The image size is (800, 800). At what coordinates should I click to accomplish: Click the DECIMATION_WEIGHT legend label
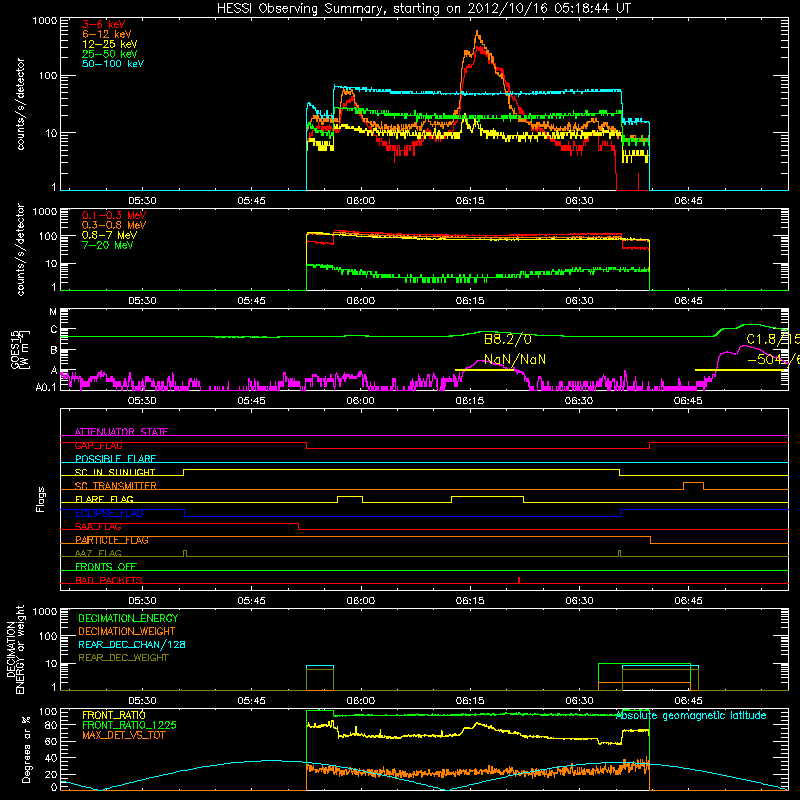pyautogui.click(x=127, y=632)
